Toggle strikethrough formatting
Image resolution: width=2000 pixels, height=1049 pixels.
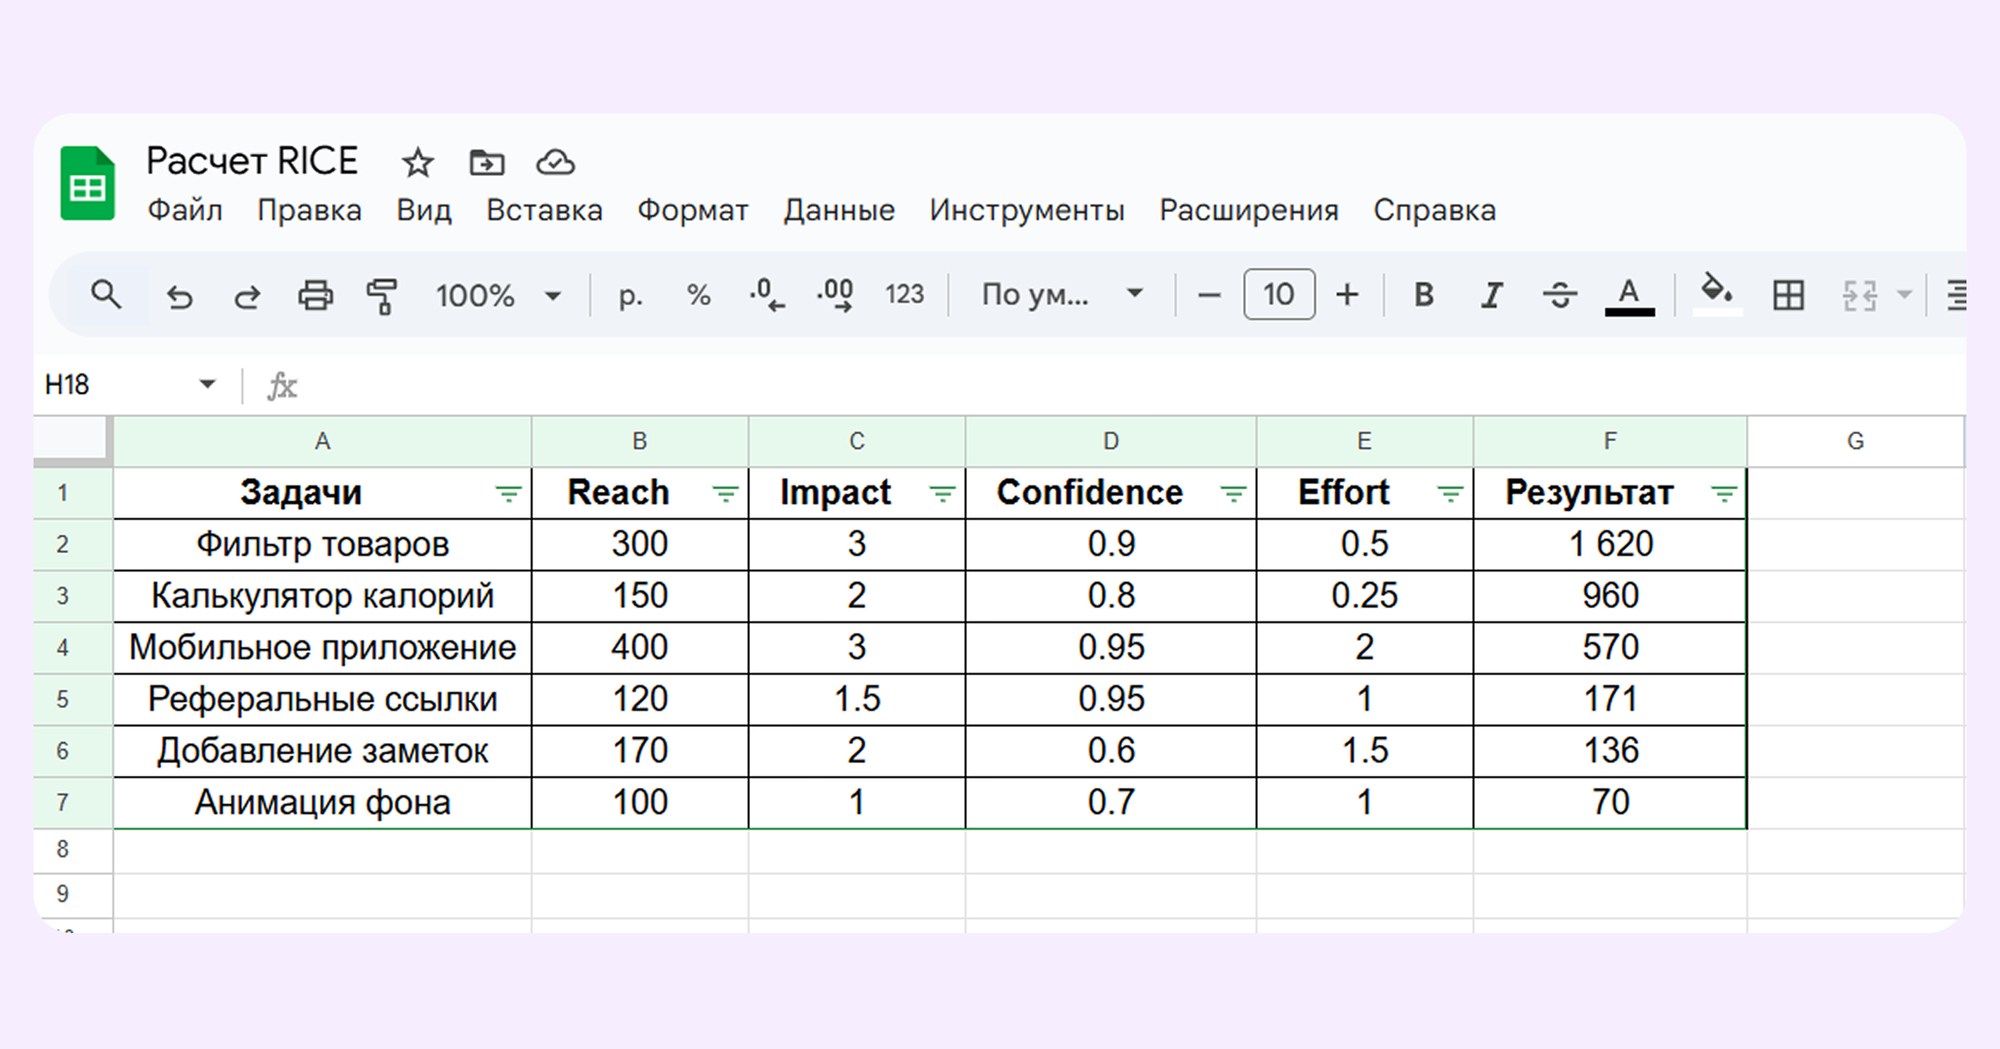(x=1559, y=295)
